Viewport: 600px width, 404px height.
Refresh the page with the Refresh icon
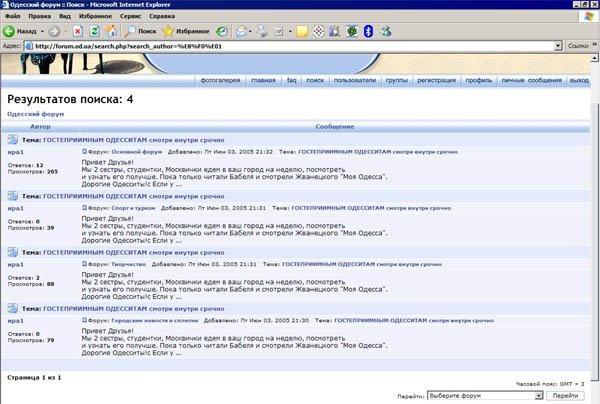(x=94, y=31)
